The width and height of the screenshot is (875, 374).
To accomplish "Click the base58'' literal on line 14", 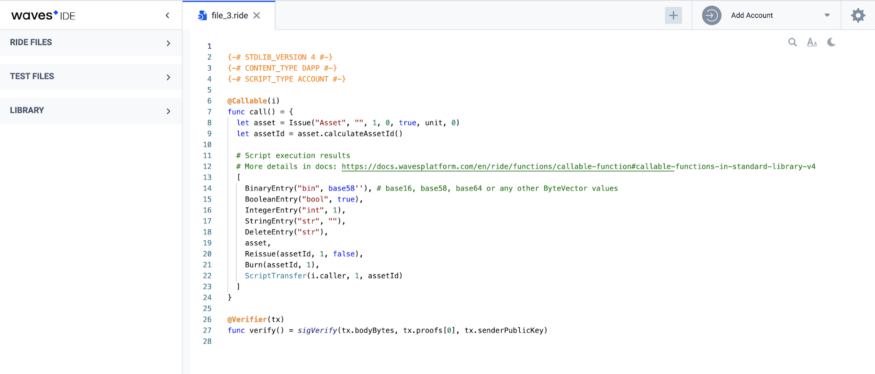I will click(346, 189).
